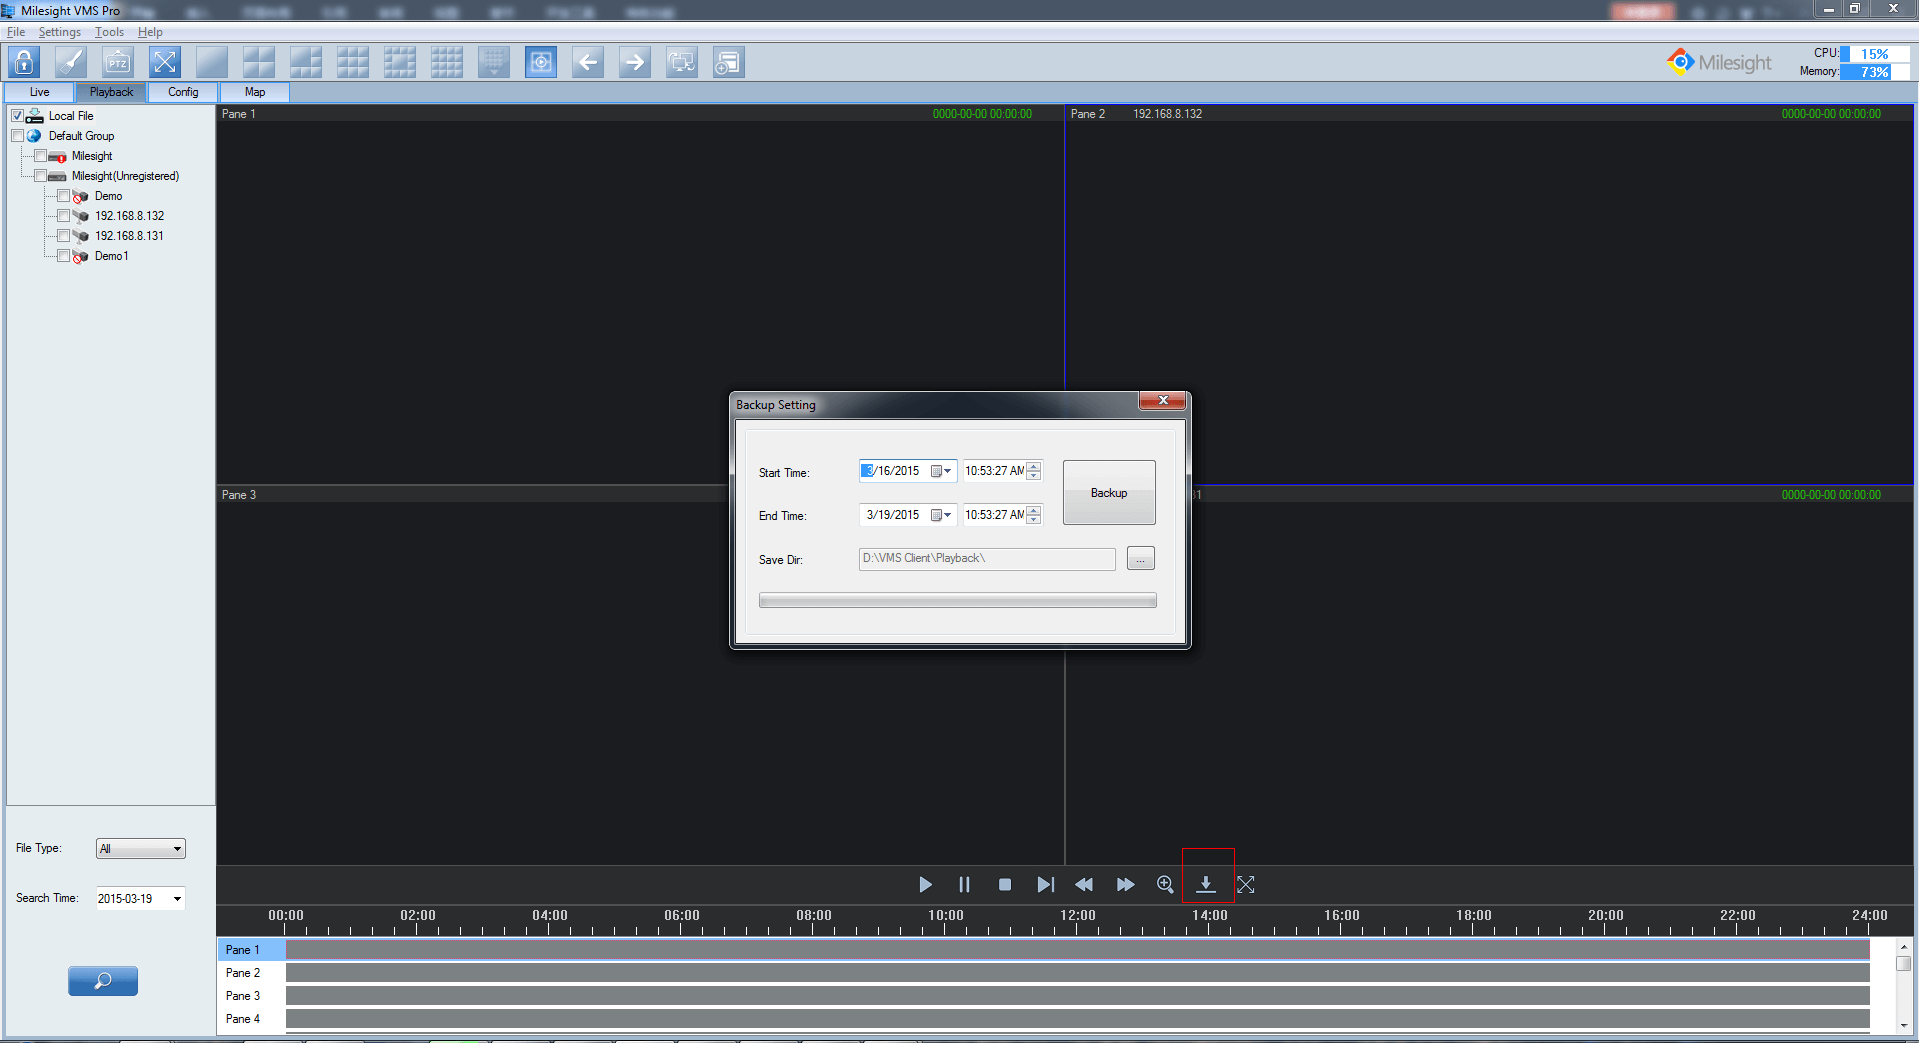Go to previous page left arrow

588,62
